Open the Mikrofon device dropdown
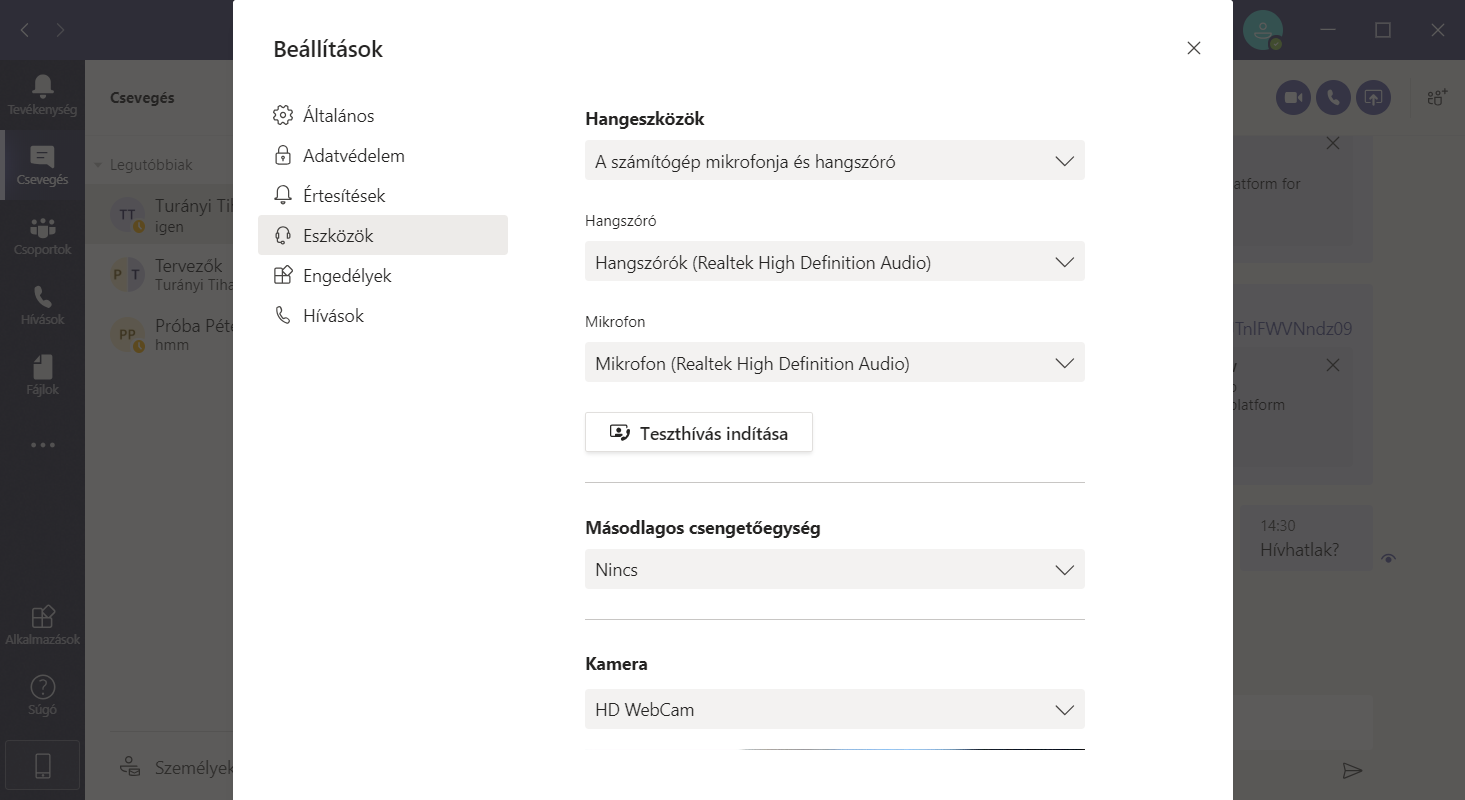The image size is (1465, 800). coord(834,363)
